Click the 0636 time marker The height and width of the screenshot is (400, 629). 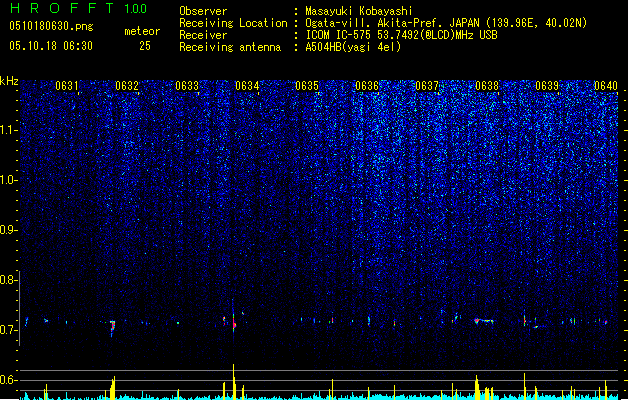[x=367, y=86]
